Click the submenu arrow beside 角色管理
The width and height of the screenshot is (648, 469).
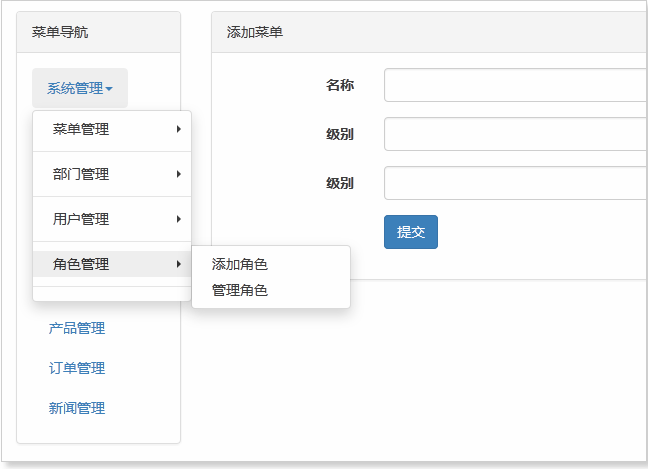click(179, 264)
